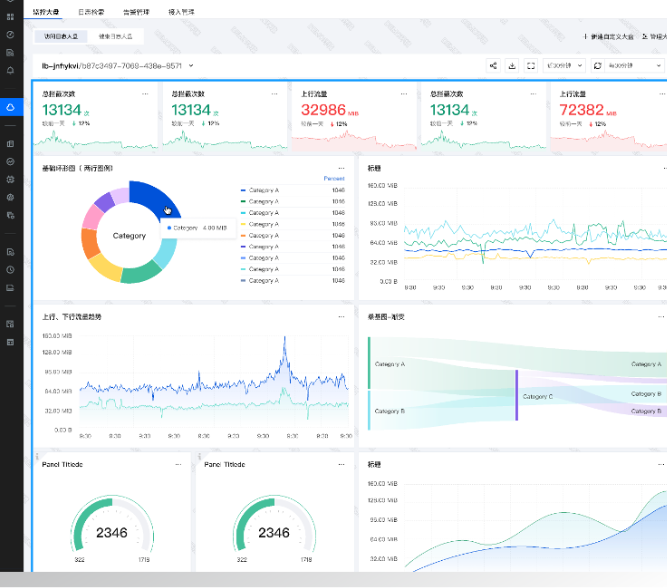Click the gauge dashboard icon in the sidebar
The image size is (667, 588).
click(11, 34)
